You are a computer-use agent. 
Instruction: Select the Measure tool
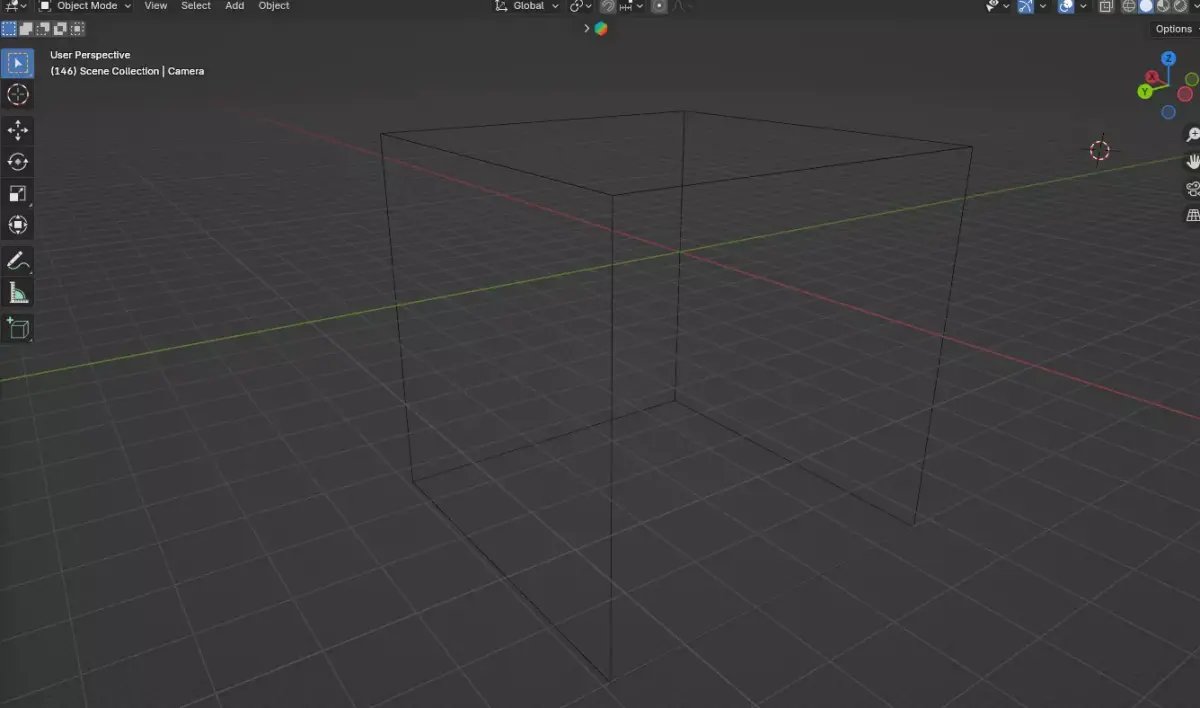coord(18,293)
